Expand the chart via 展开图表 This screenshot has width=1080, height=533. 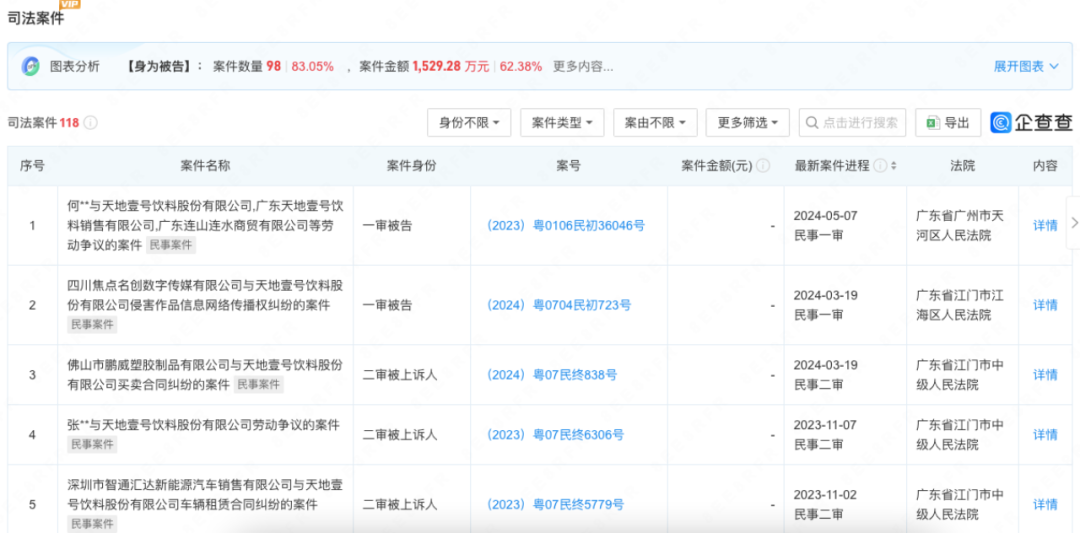click(x=1026, y=67)
